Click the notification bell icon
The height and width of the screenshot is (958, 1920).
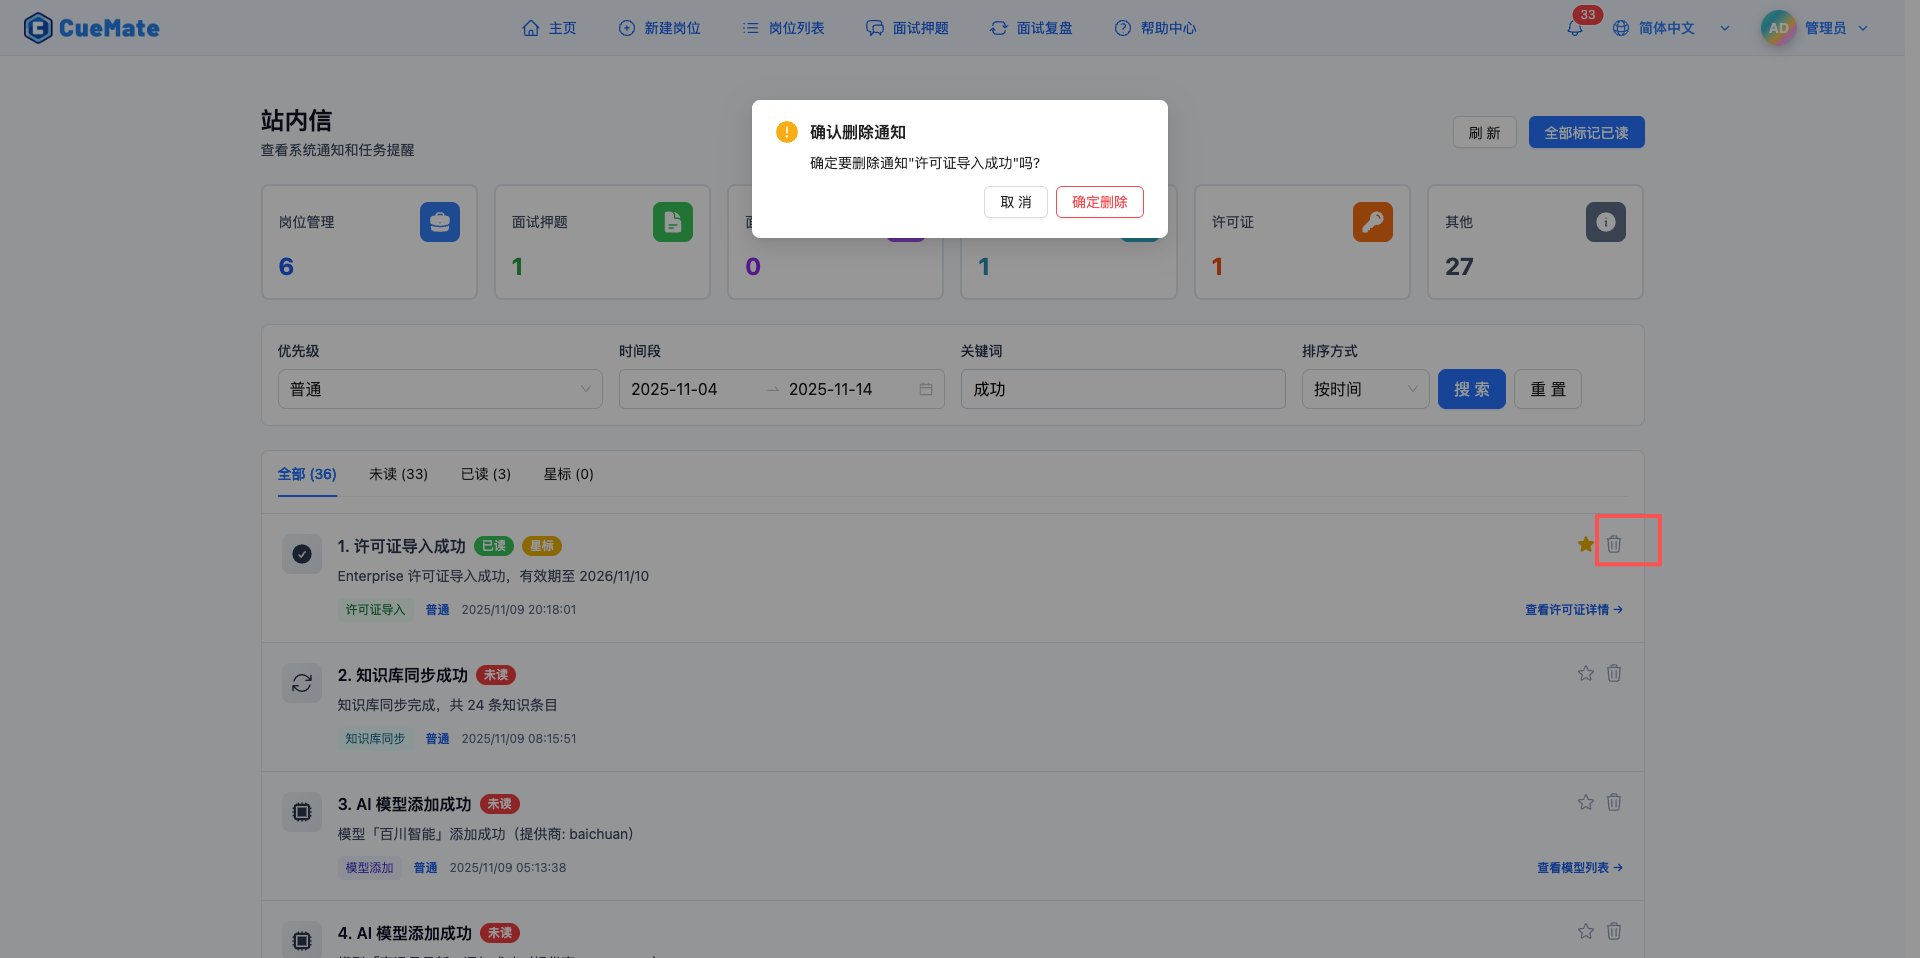(x=1575, y=28)
